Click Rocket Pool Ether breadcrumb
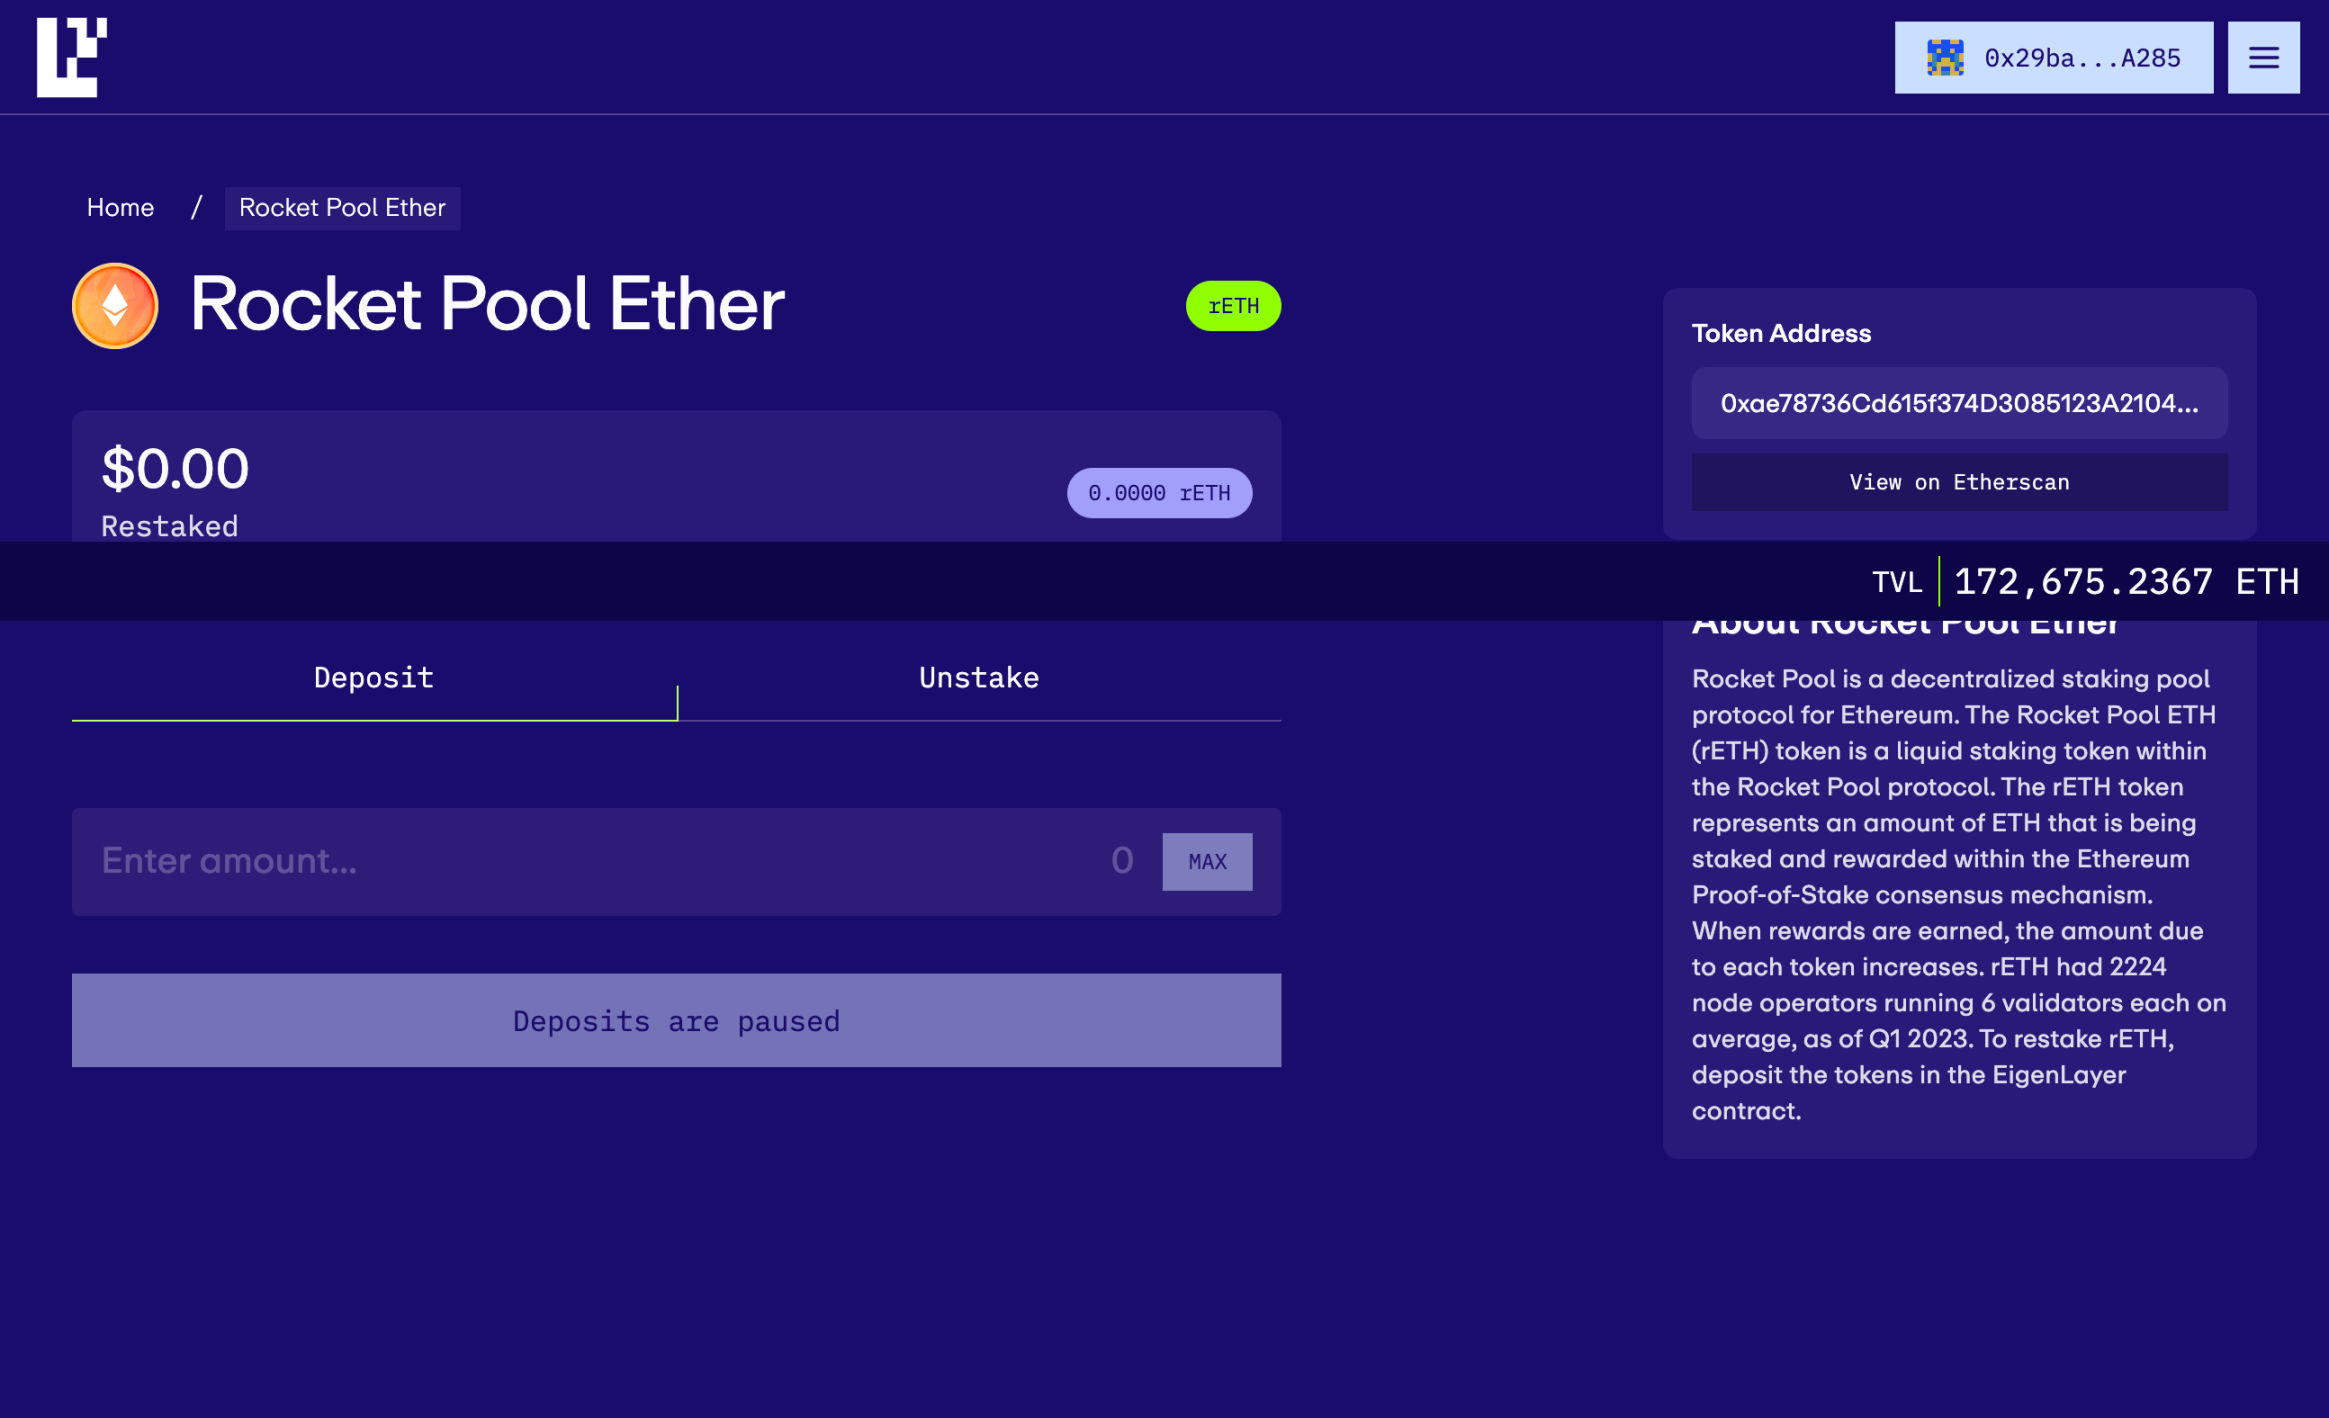2329x1418 pixels. pos(342,208)
